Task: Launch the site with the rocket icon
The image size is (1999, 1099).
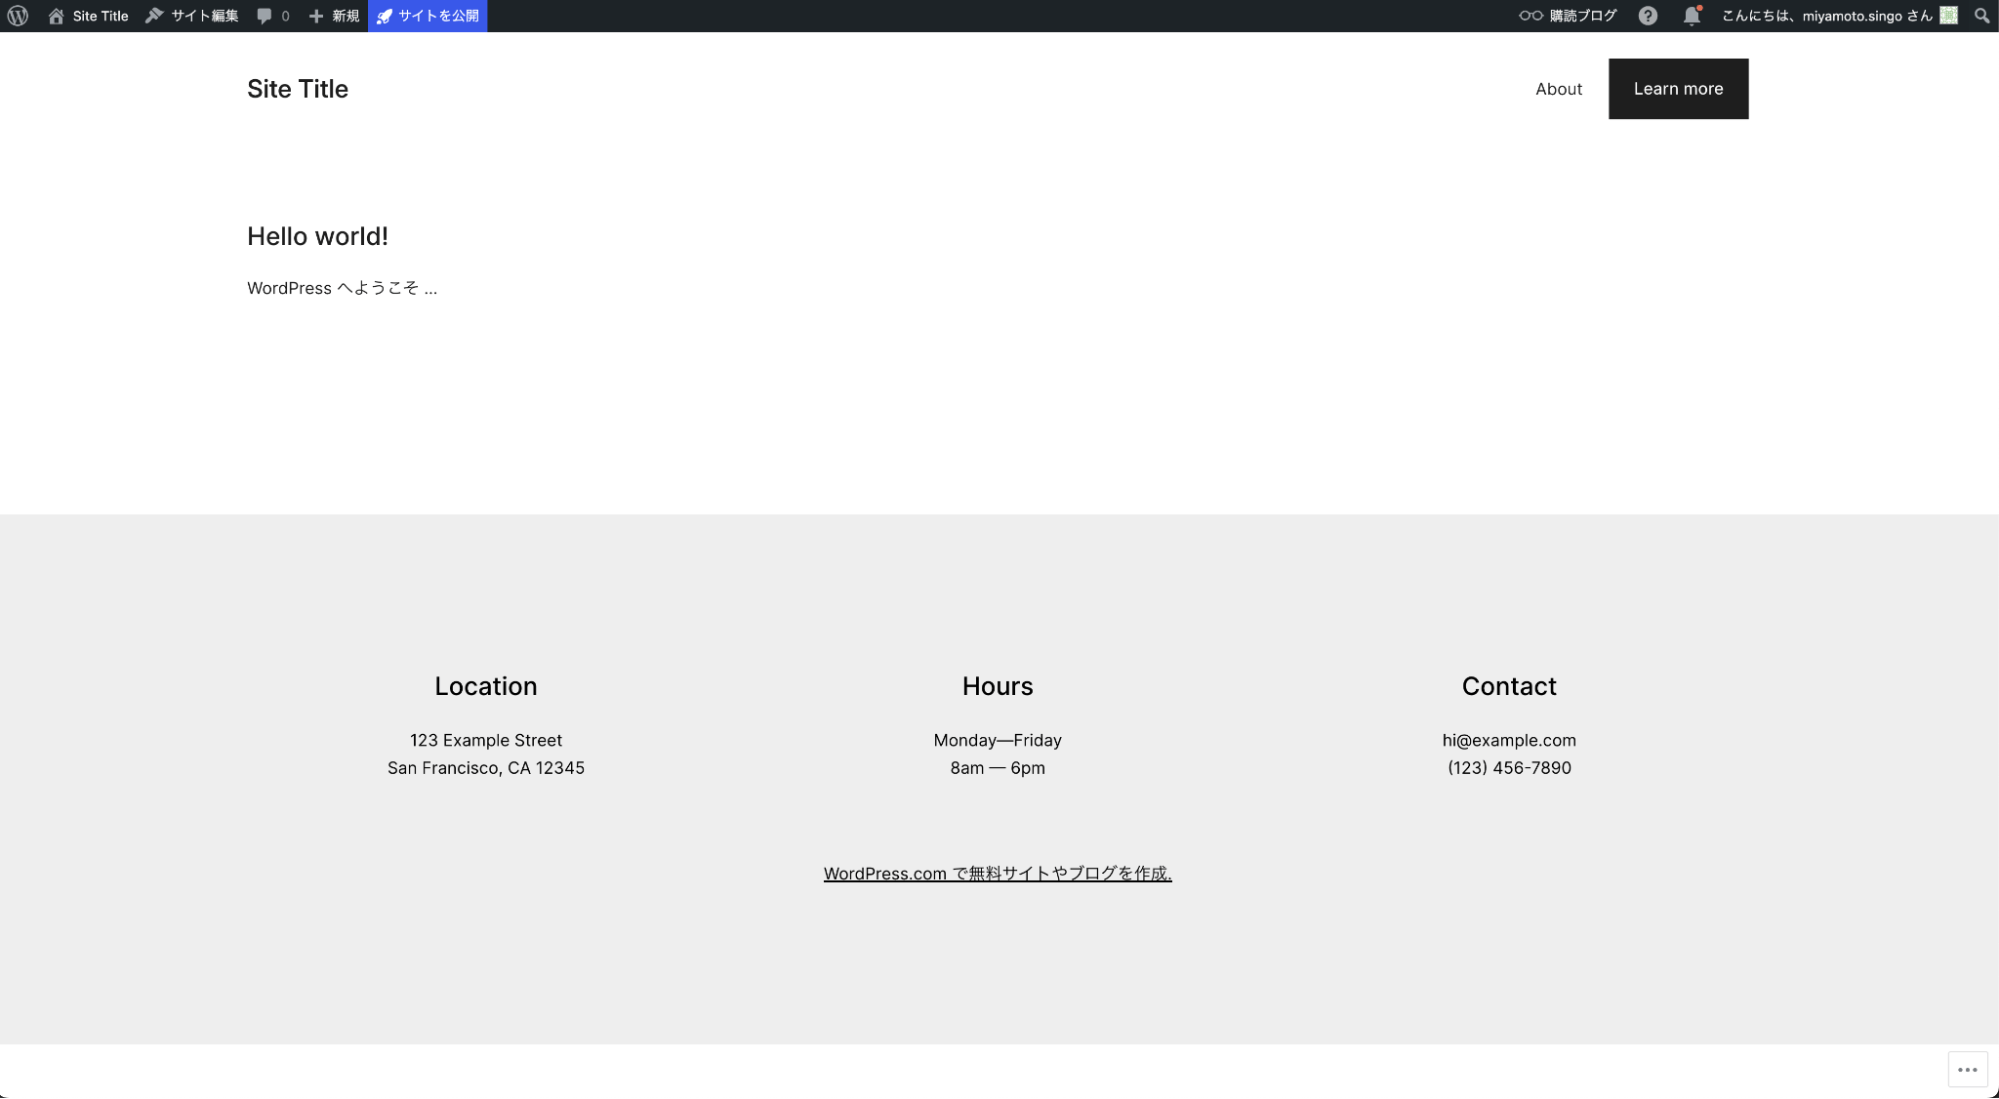Action: (x=385, y=15)
